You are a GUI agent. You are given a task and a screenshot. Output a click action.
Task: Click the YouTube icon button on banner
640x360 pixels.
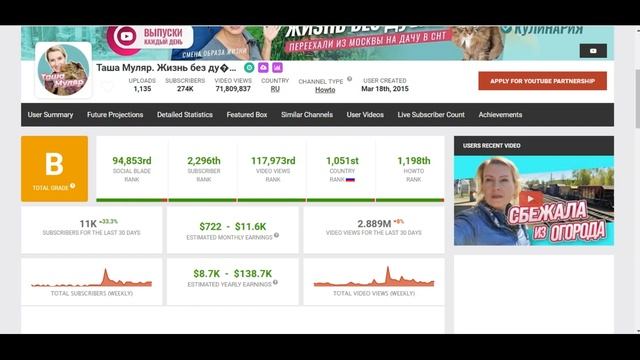point(593,51)
